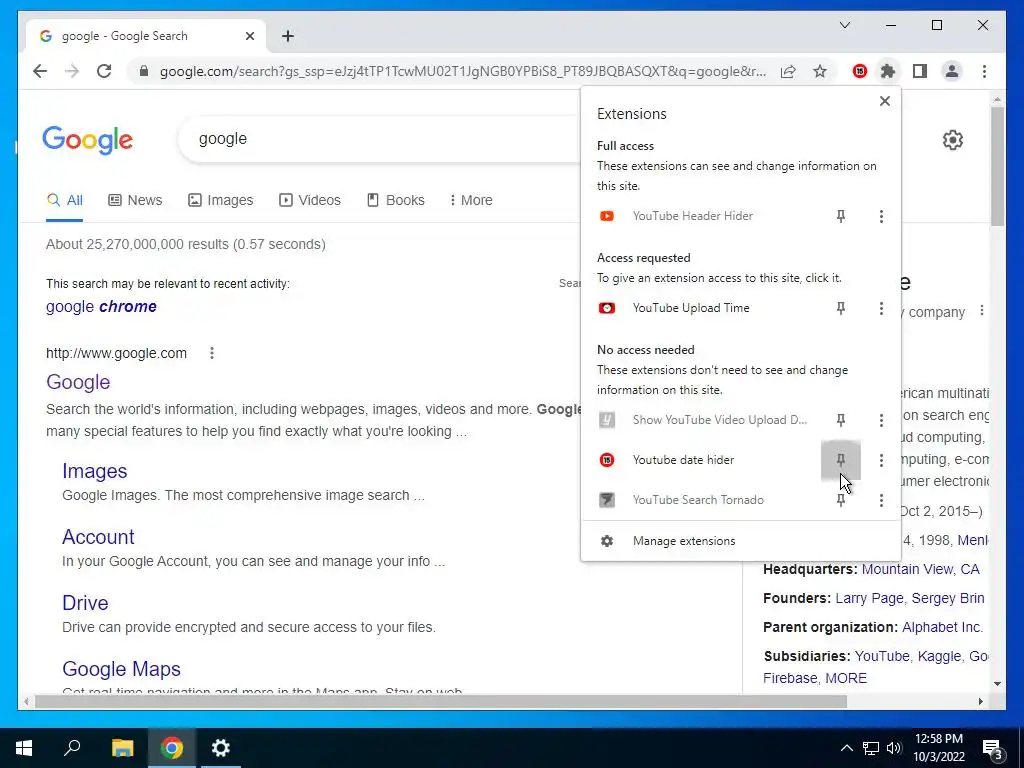Viewport: 1024px width, 768px height.
Task: Open the Windows Start menu
Action: (24, 748)
